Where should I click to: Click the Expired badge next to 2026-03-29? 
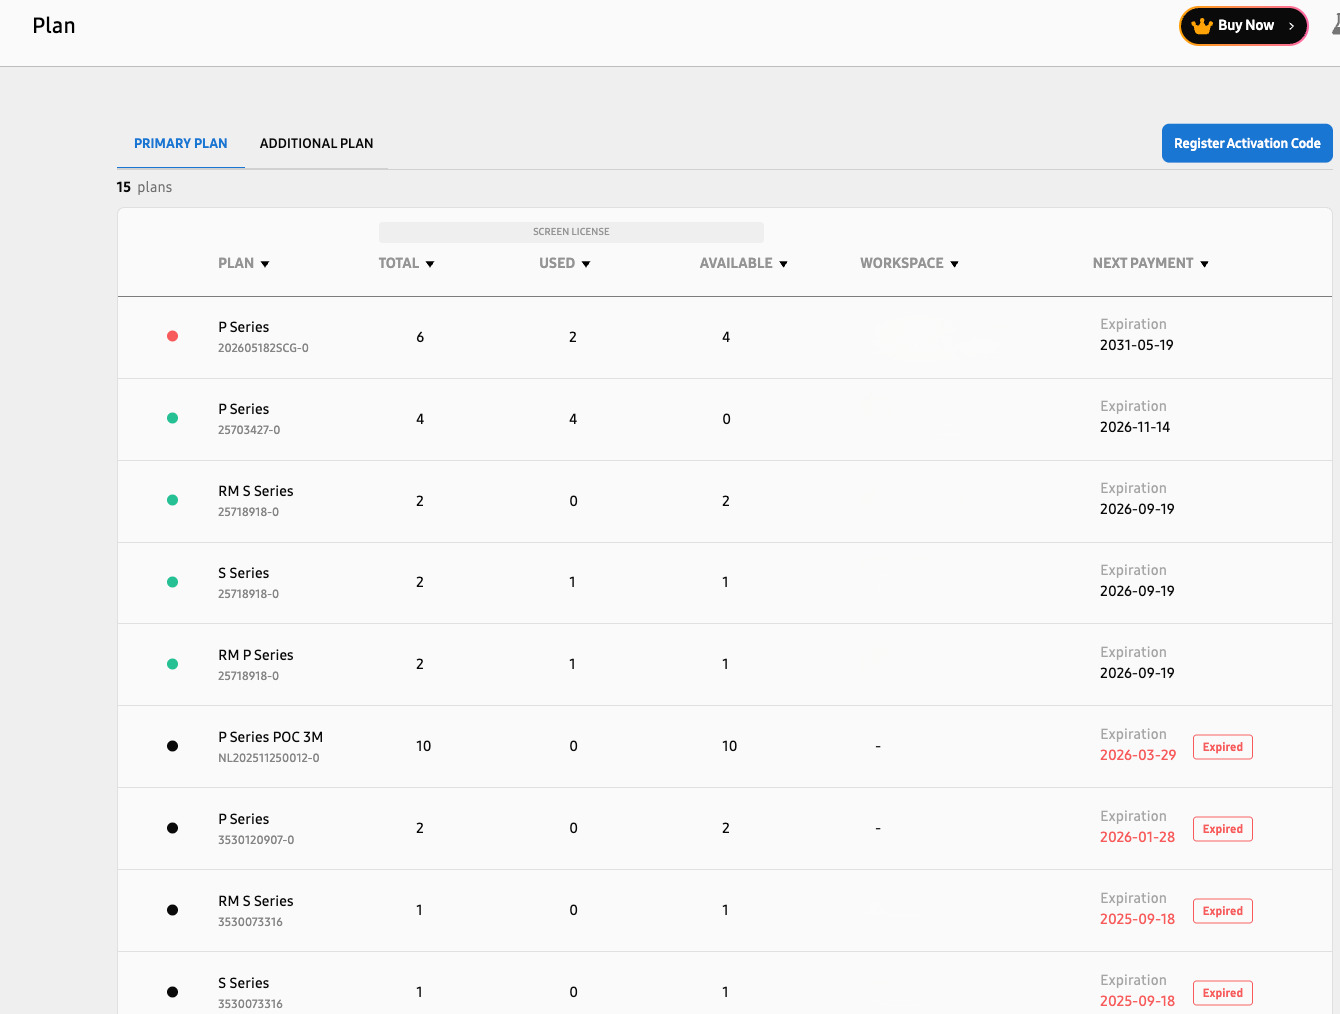coord(1222,747)
